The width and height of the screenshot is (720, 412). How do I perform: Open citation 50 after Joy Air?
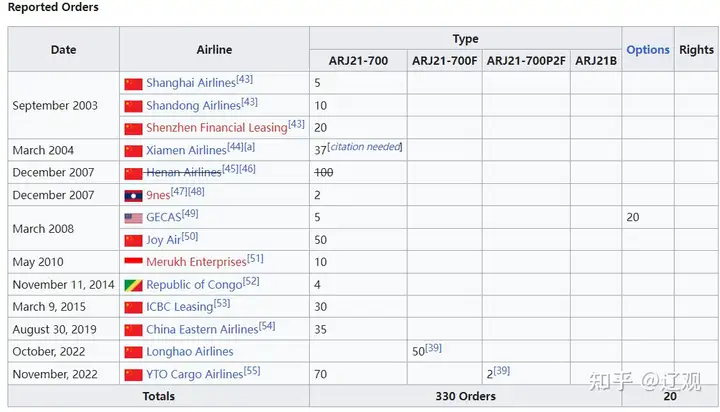click(x=190, y=236)
